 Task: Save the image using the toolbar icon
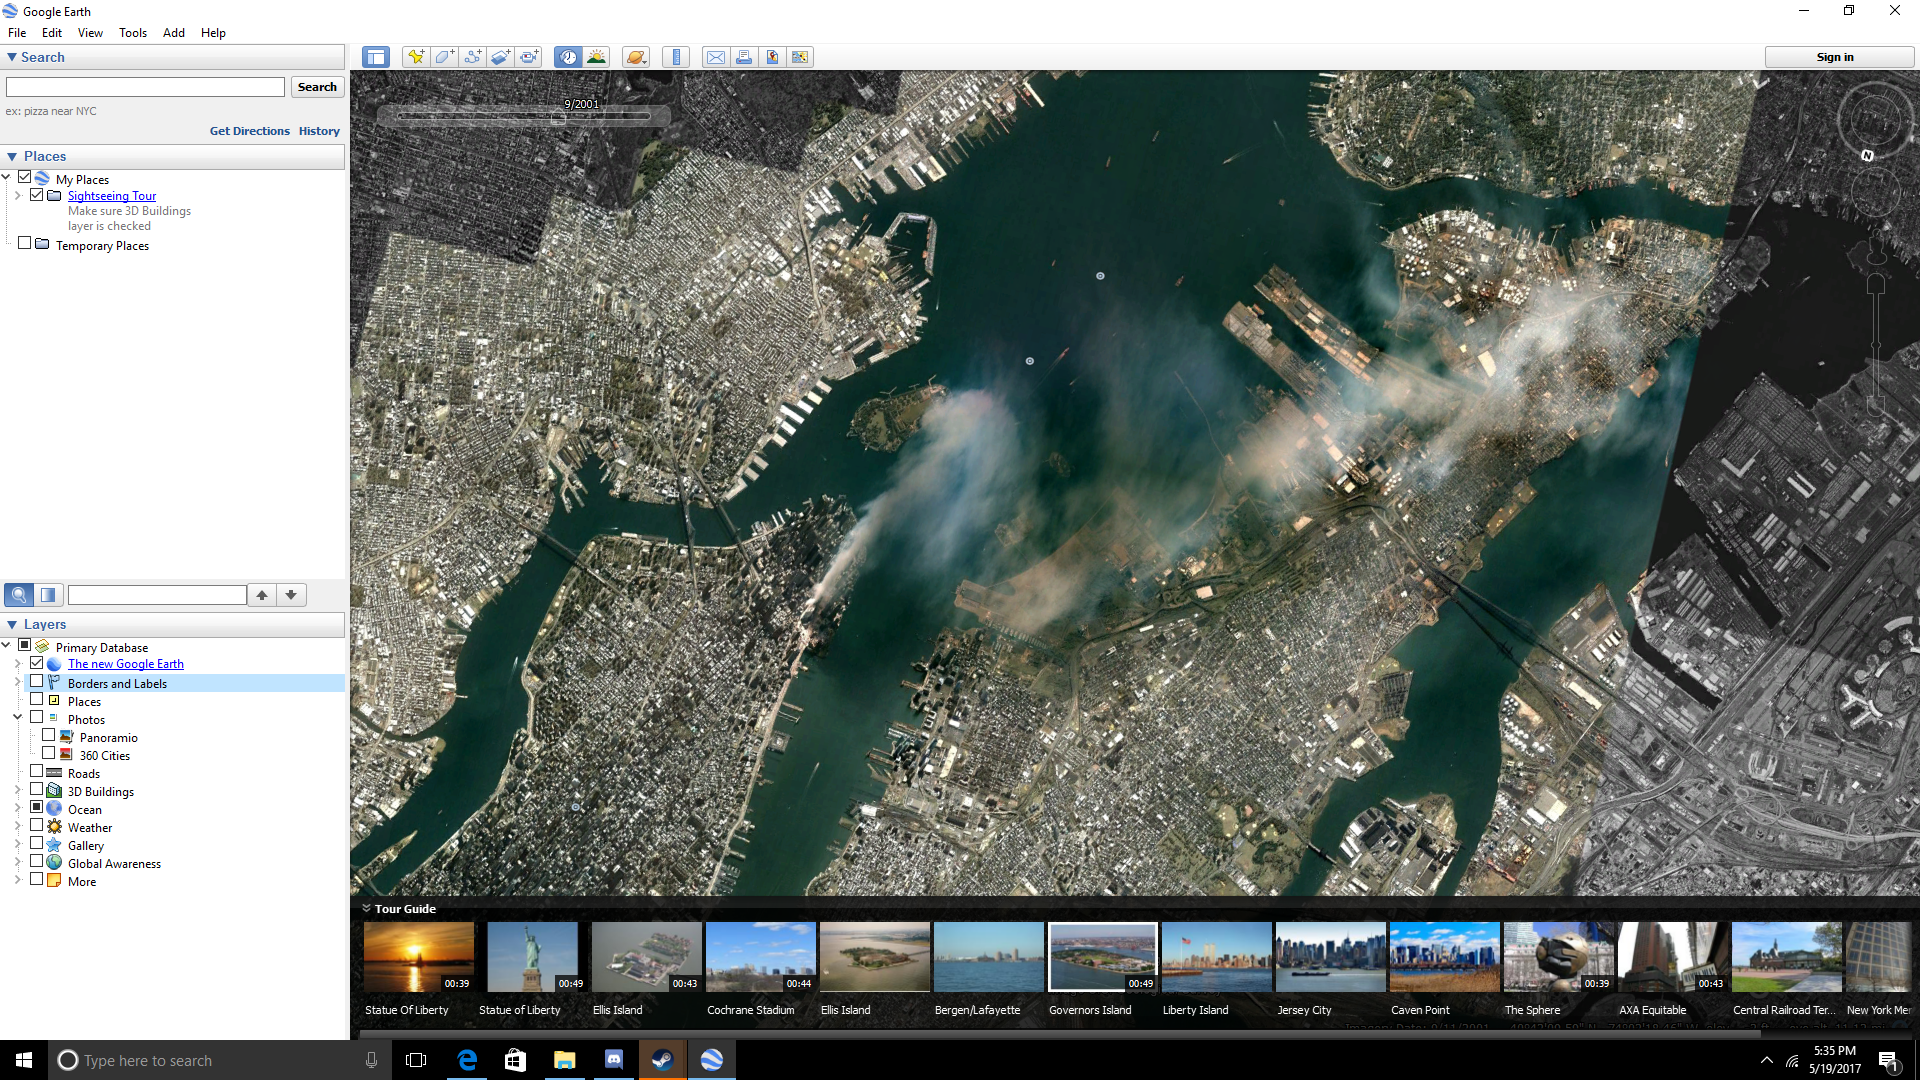click(772, 57)
